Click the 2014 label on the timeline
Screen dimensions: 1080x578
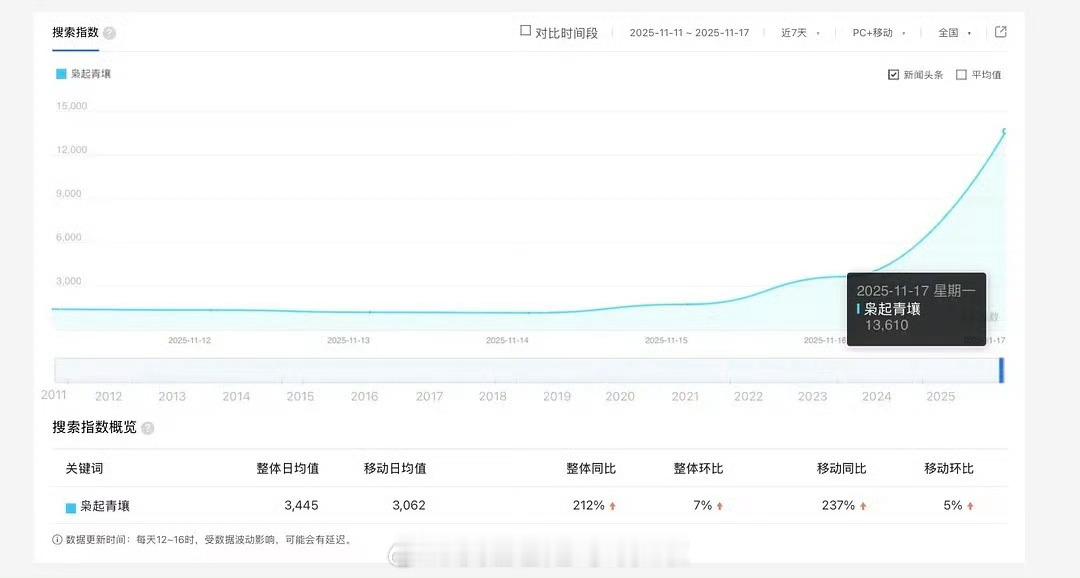236,396
